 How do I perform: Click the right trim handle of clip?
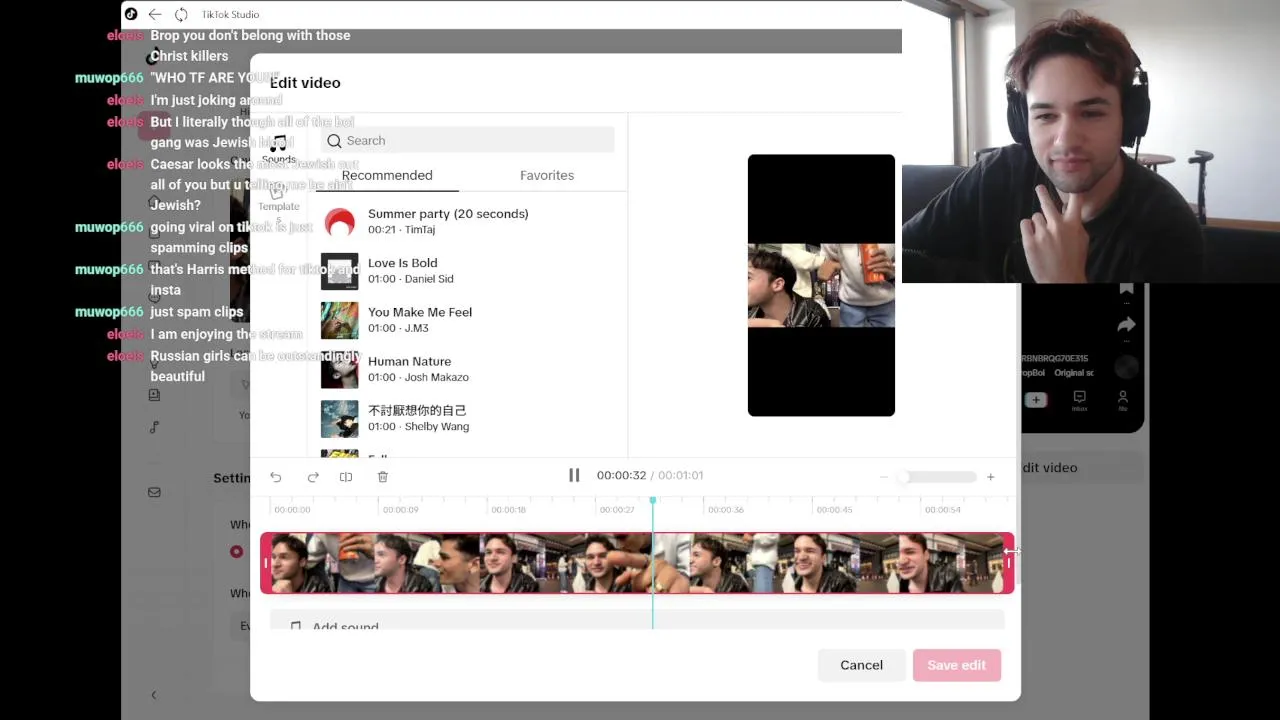(x=1008, y=563)
